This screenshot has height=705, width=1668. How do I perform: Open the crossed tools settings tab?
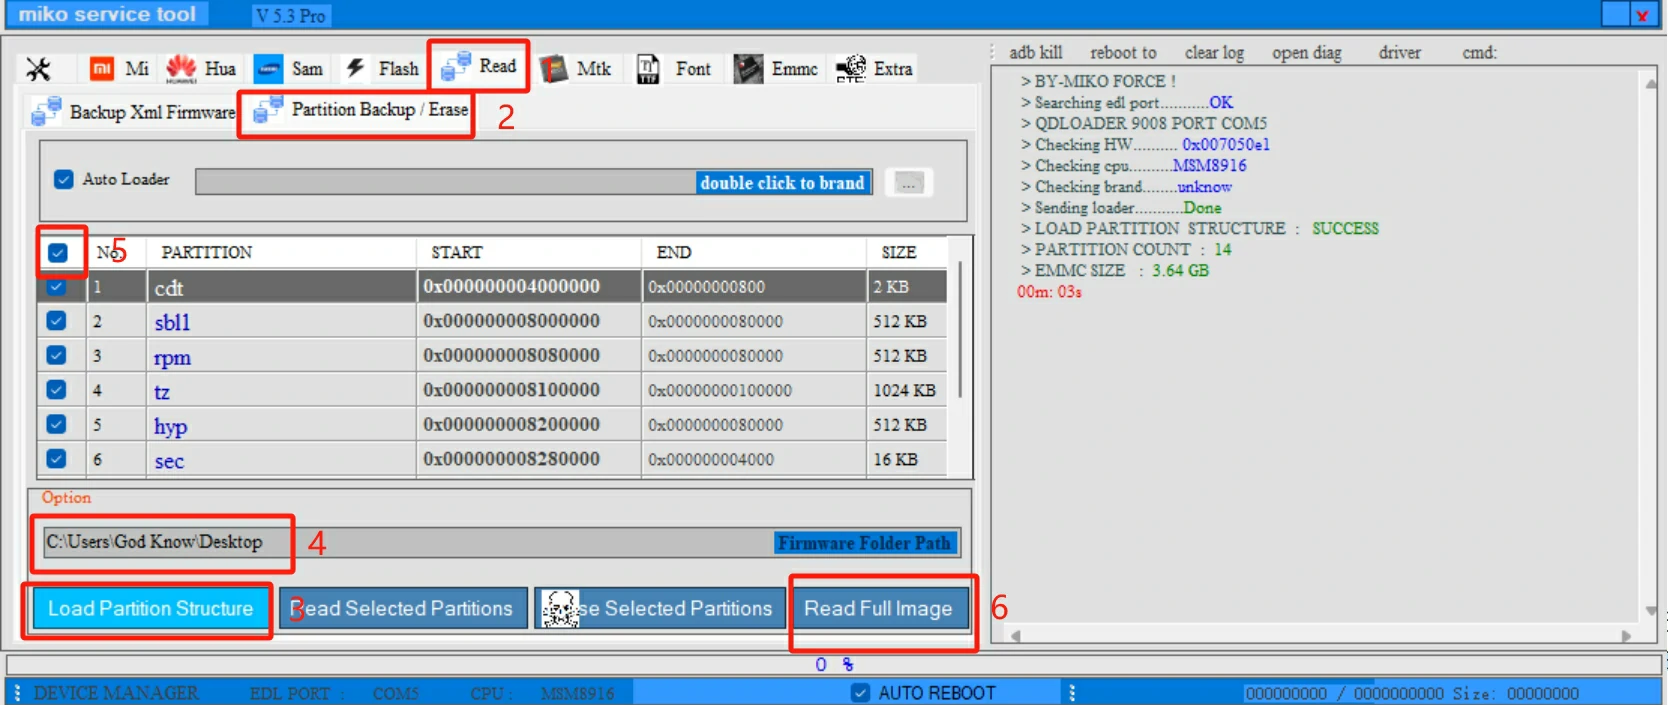pos(38,69)
